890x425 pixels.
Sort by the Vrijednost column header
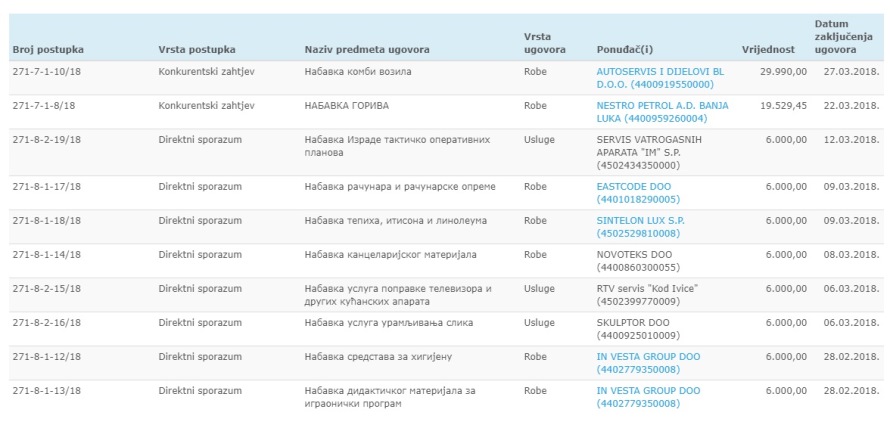click(x=767, y=49)
